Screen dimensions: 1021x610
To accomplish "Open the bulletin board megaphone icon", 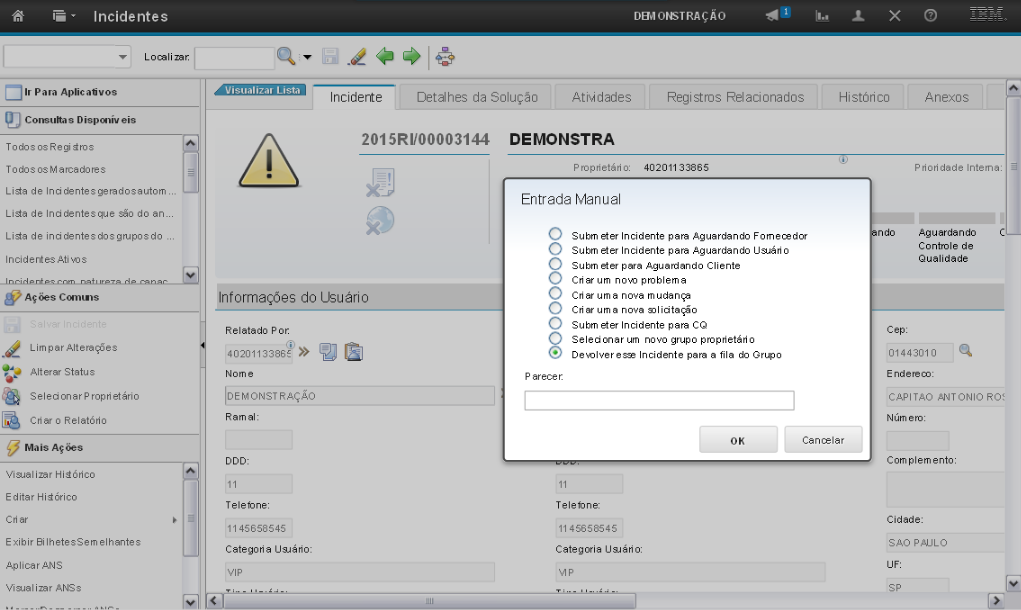I will (x=775, y=16).
